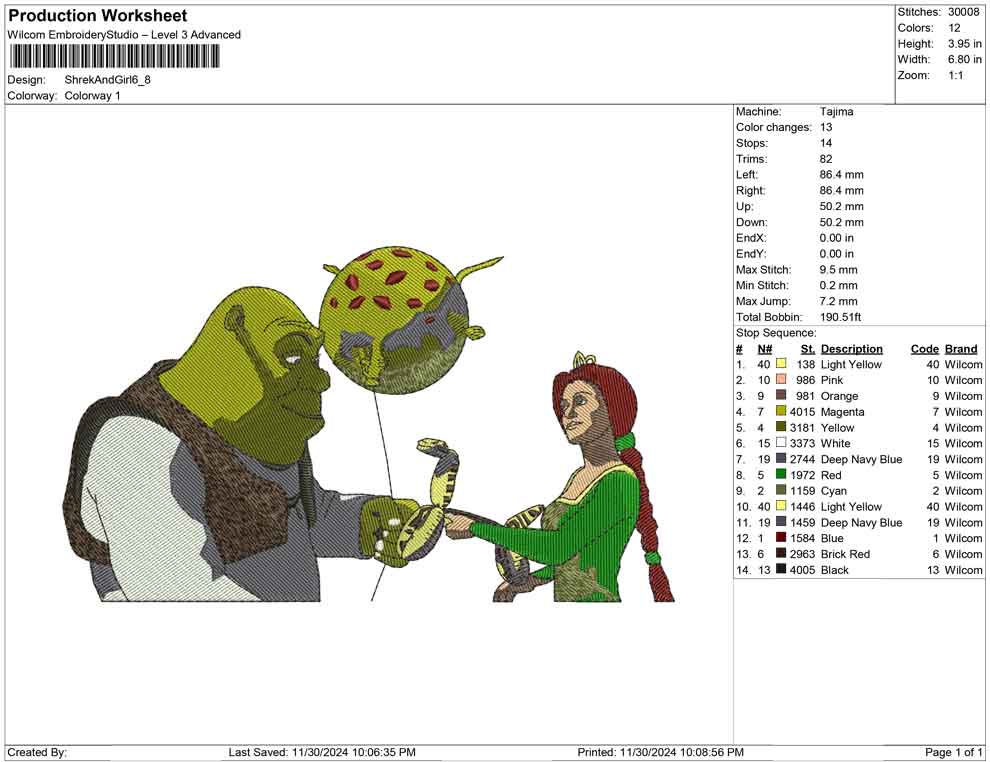
Task: Select the 'Pink' description in row 2
Action: [832, 380]
